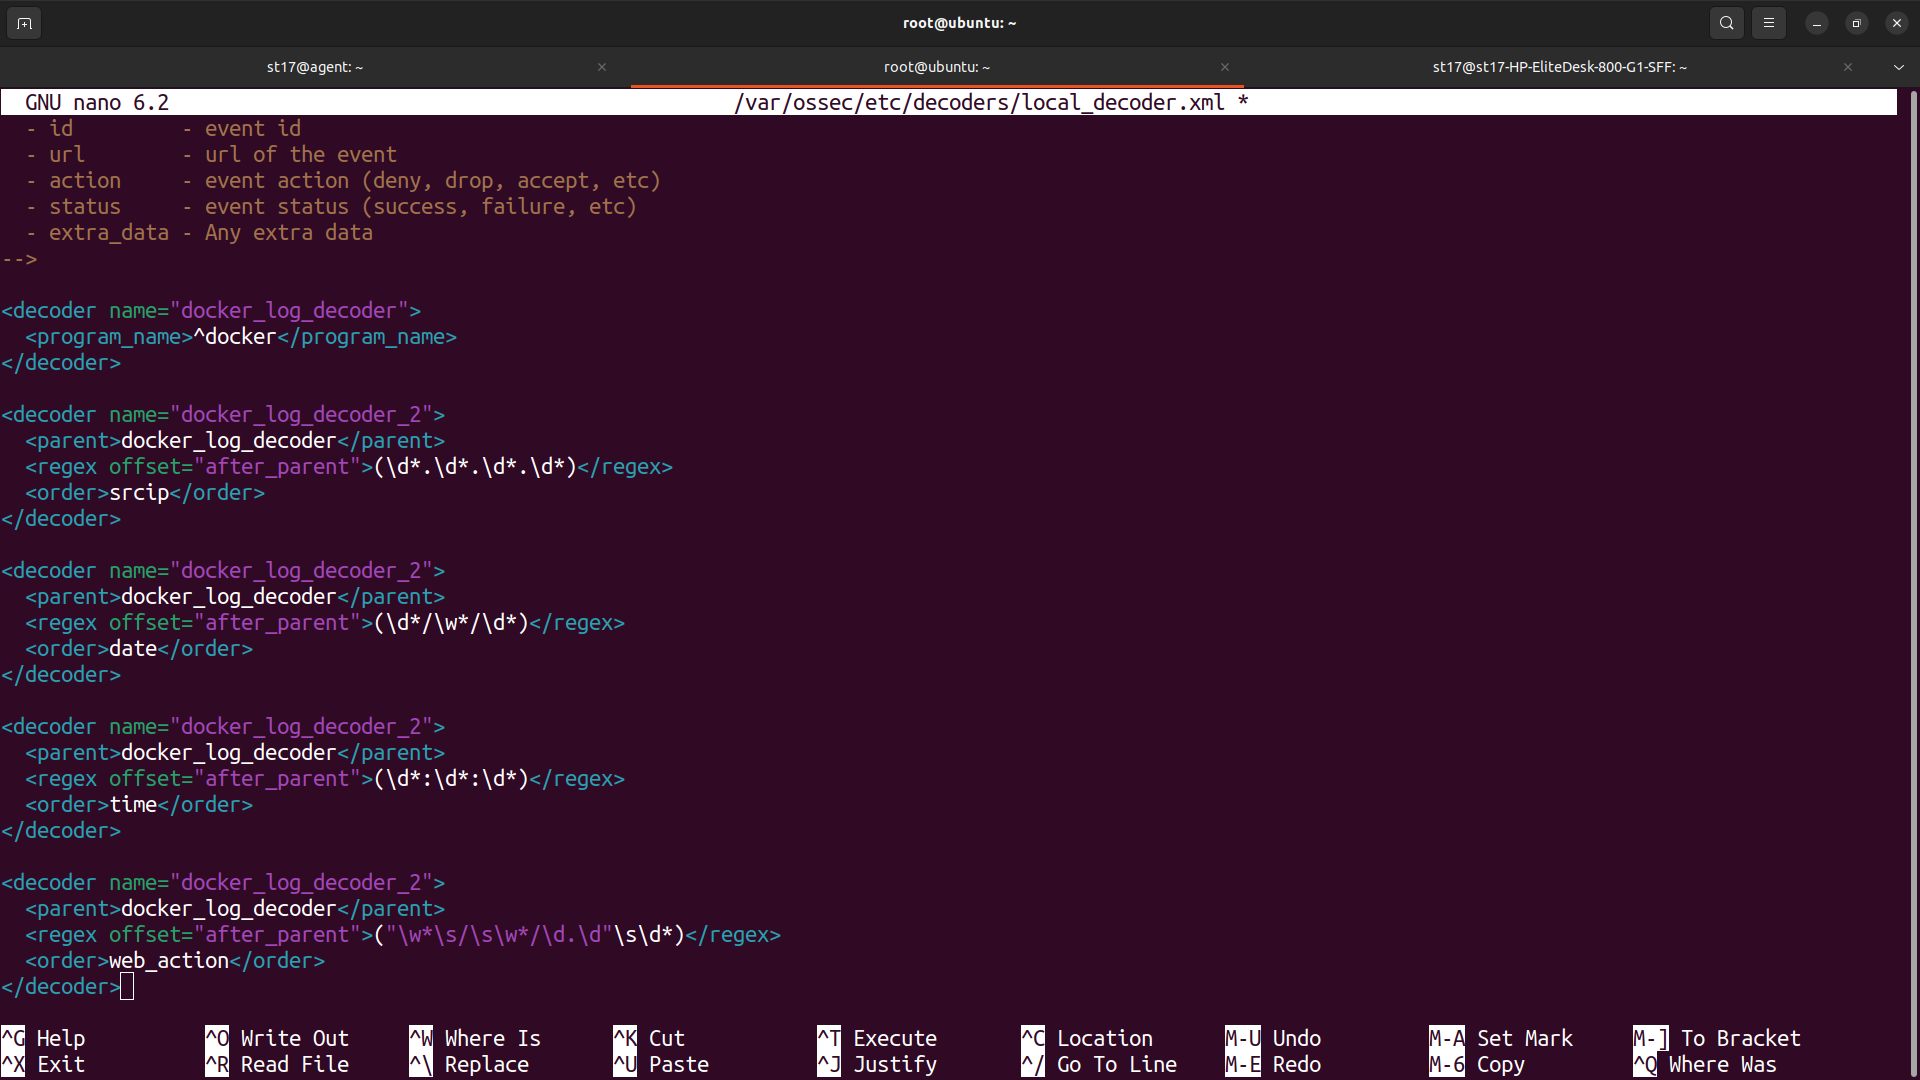Viewport: 1920px width, 1080px height.
Task: Click the time regex (\d*:\d*:\d*) line
Action: pyautogui.click(x=325, y=778)
